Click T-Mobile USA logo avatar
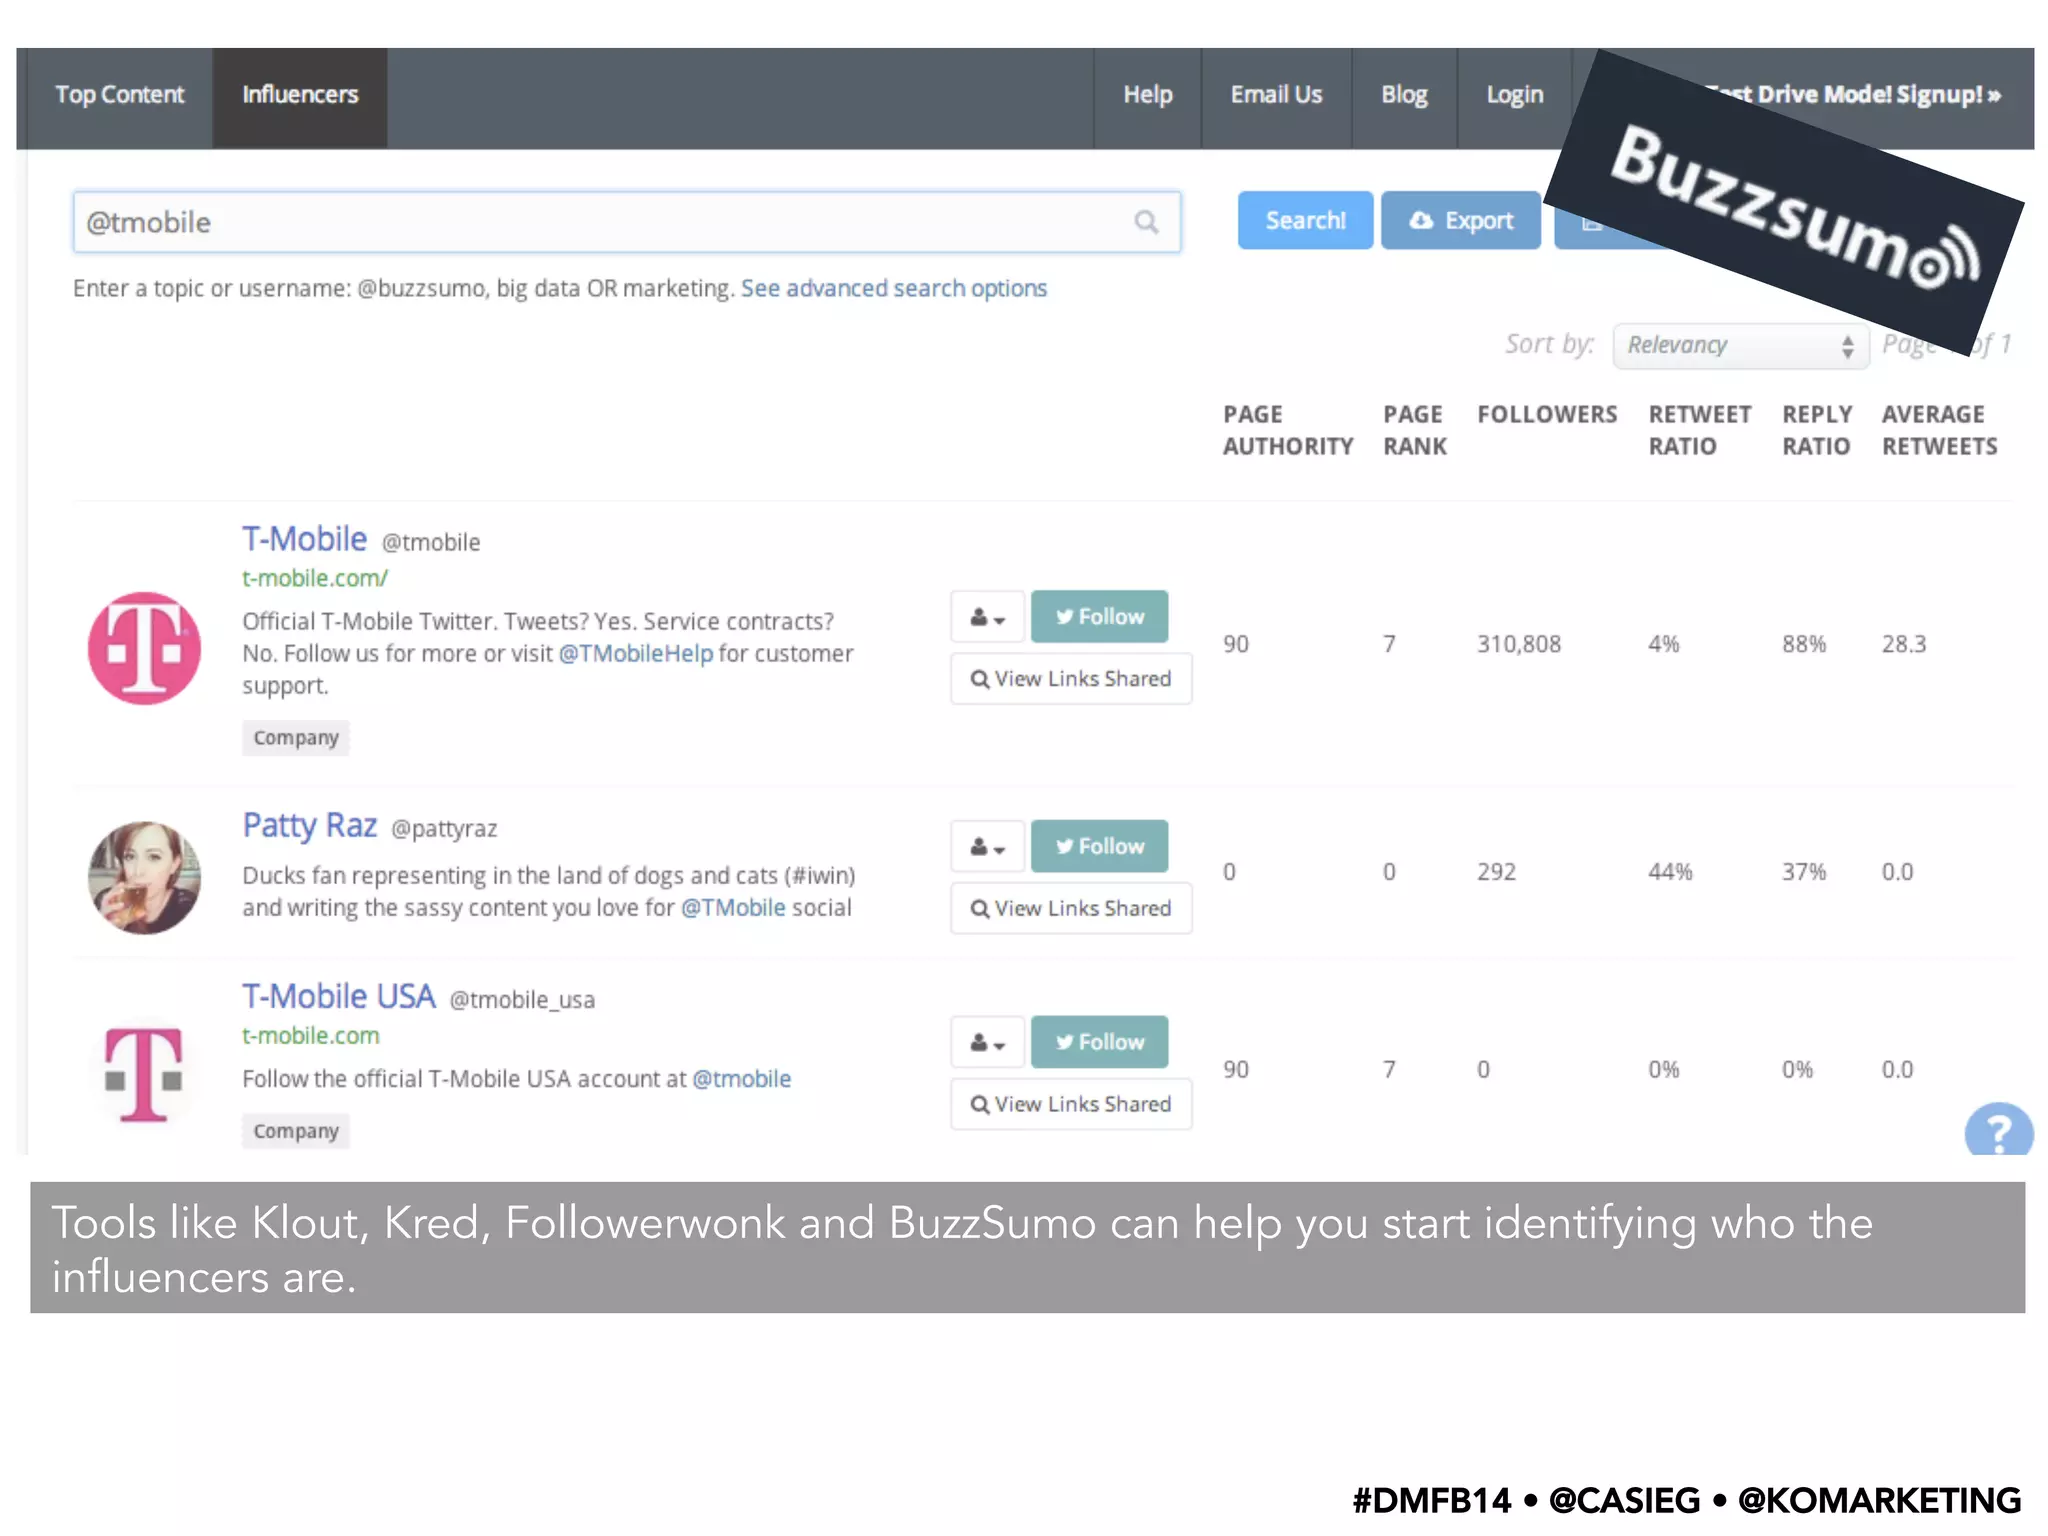This screenshot has height=1536, width=2048. pyautogui.click(x=145, y=1073)
